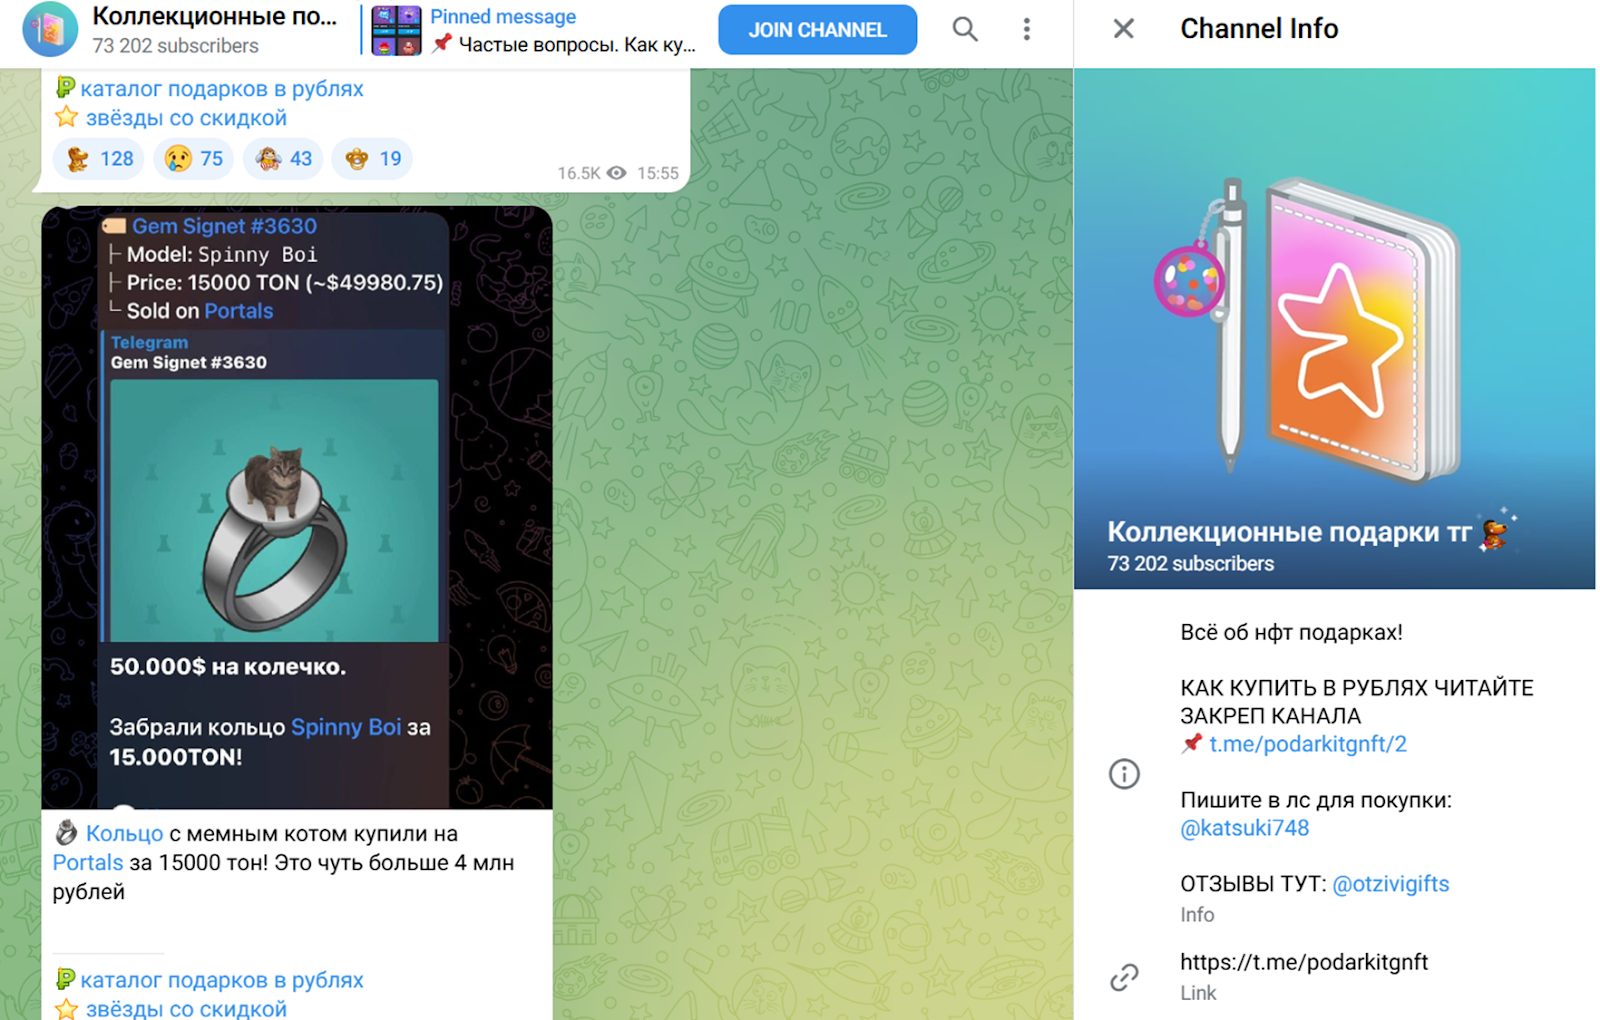
Task: Click the 'Всё об нфт подарках!' description
Action: (x=1291, y=632)
